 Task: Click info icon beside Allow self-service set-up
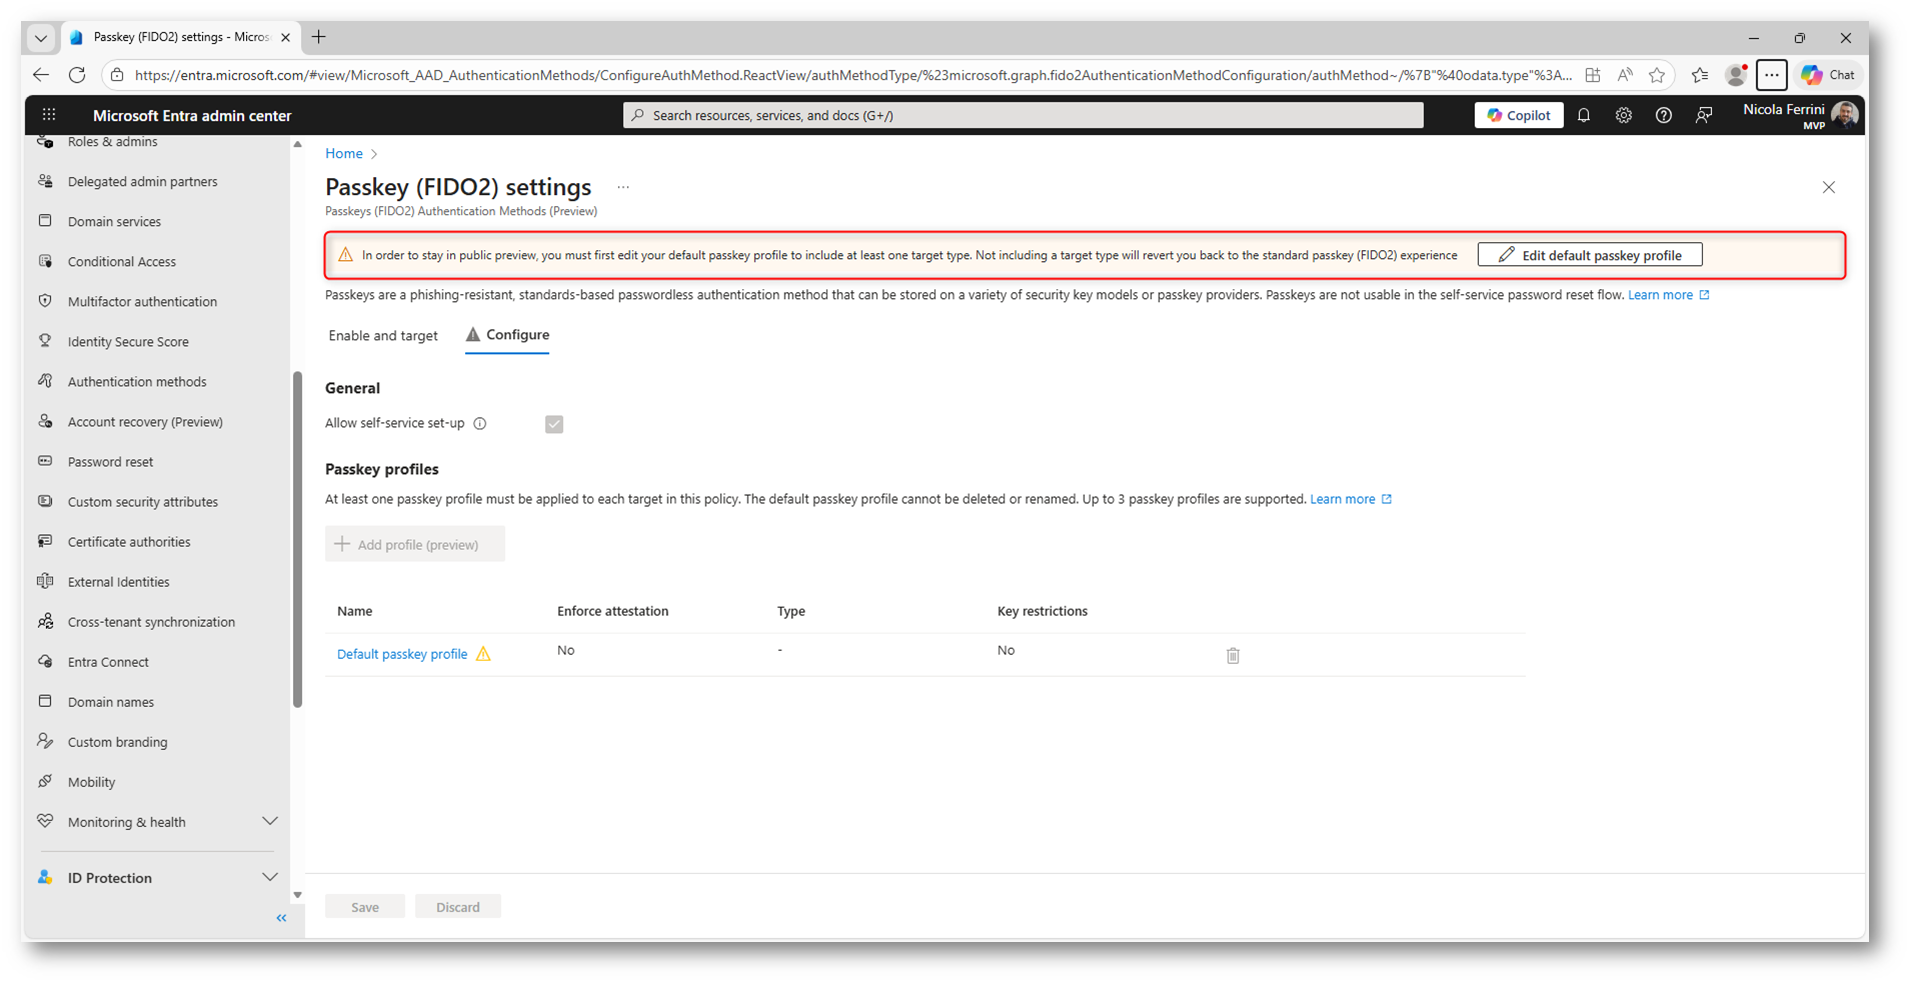tap(480, 424)
